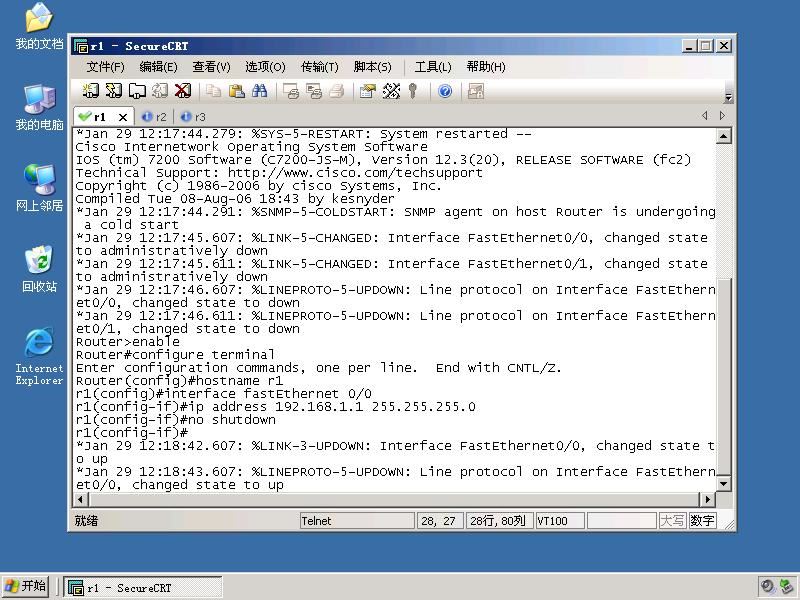The image size is (800, 600).
Task: Click the 就绪 status text
Action: coord(86,521)
